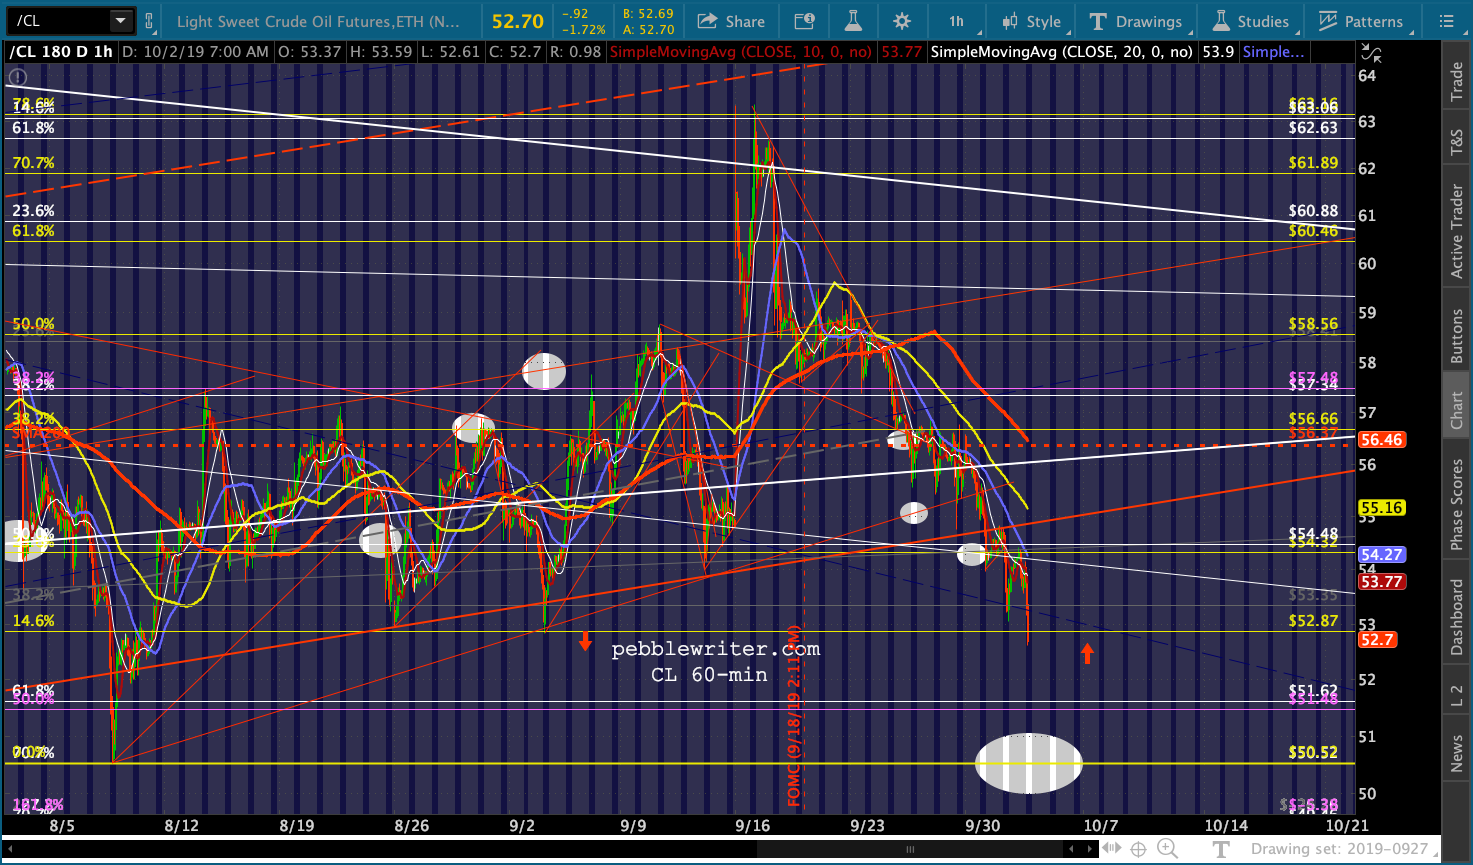Viewport: 1473px width, 865px height.
Task: Open the flask icon beside Share
Action: point(853,21)
